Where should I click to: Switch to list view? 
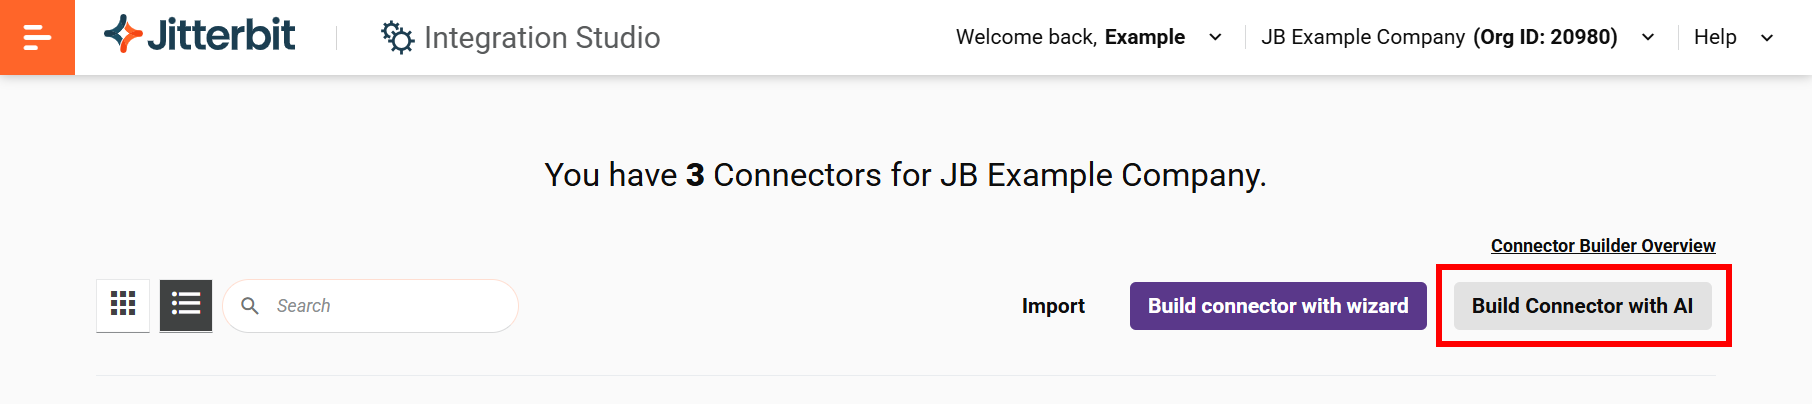click(186, 305)
